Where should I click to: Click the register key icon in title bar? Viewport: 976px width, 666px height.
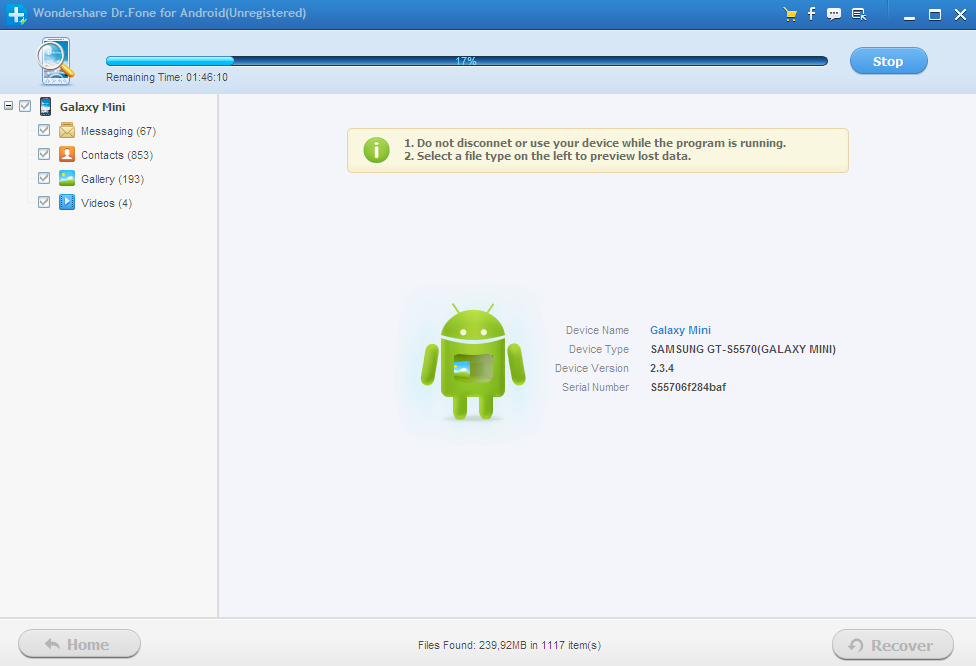tap(859, 14)
